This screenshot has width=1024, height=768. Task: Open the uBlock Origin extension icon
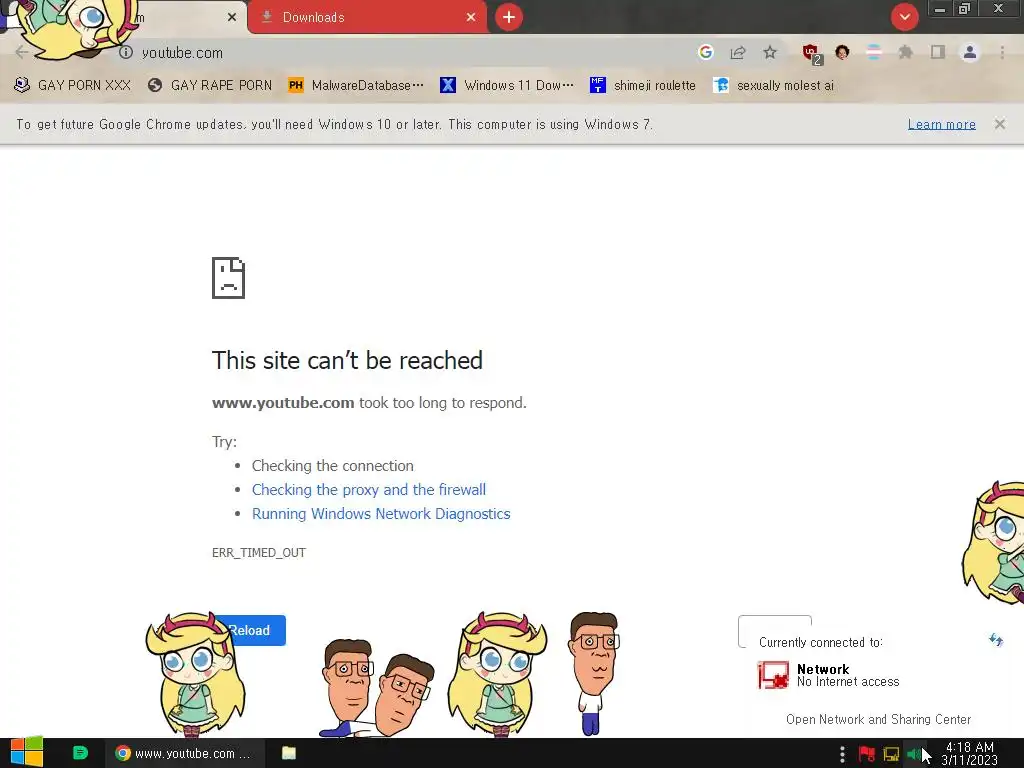tap(811, 53)
